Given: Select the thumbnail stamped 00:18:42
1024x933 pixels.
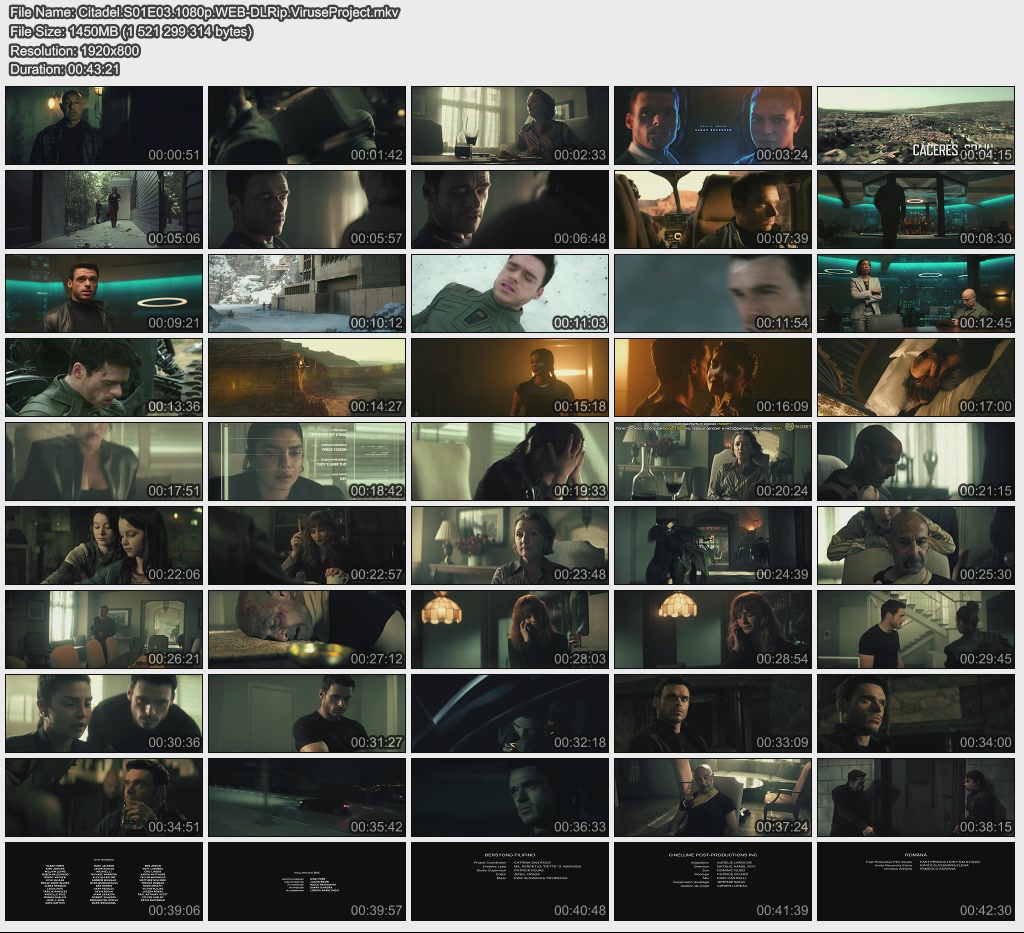Looking at the screenshot, I should tap(307, 462).
